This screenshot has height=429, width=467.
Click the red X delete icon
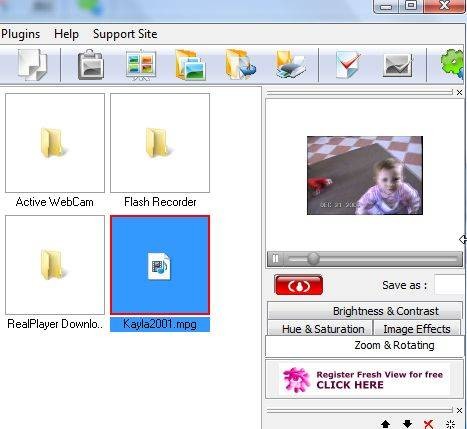click(x=429, y=424)
